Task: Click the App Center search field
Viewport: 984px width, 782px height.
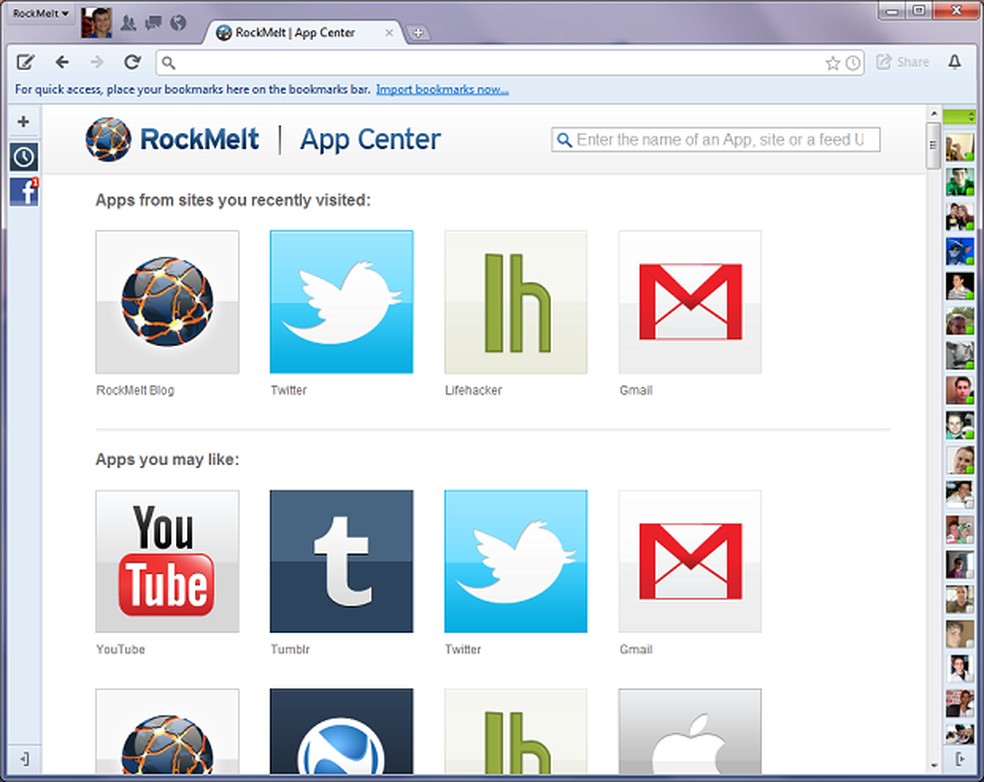Action: tap(715, 139)
